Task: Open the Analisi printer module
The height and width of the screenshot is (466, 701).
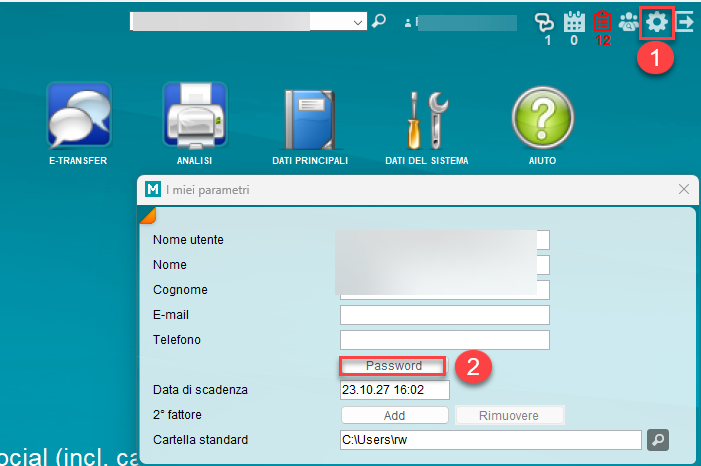Action: [x=194, y=116]
